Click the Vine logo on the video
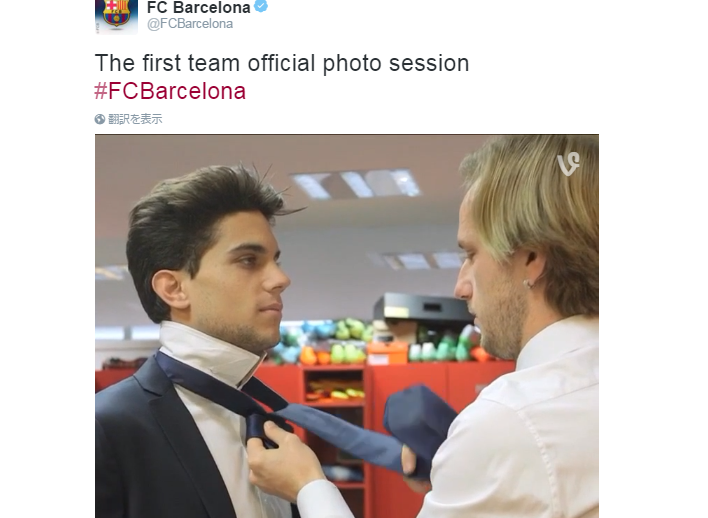Image resolution: width=708 pixels, height=518 pixels. 568,163
